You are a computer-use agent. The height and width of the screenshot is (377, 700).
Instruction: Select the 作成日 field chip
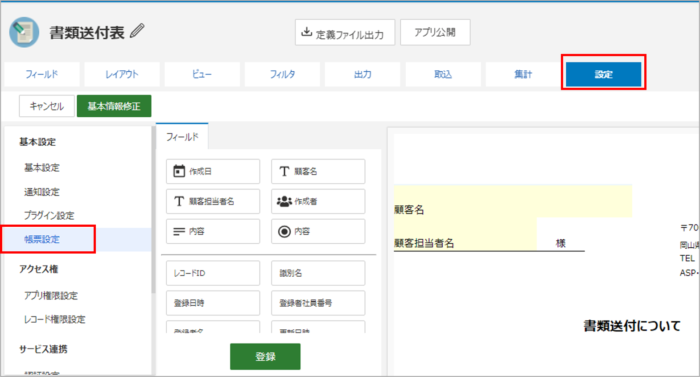(x=213, y=171)
